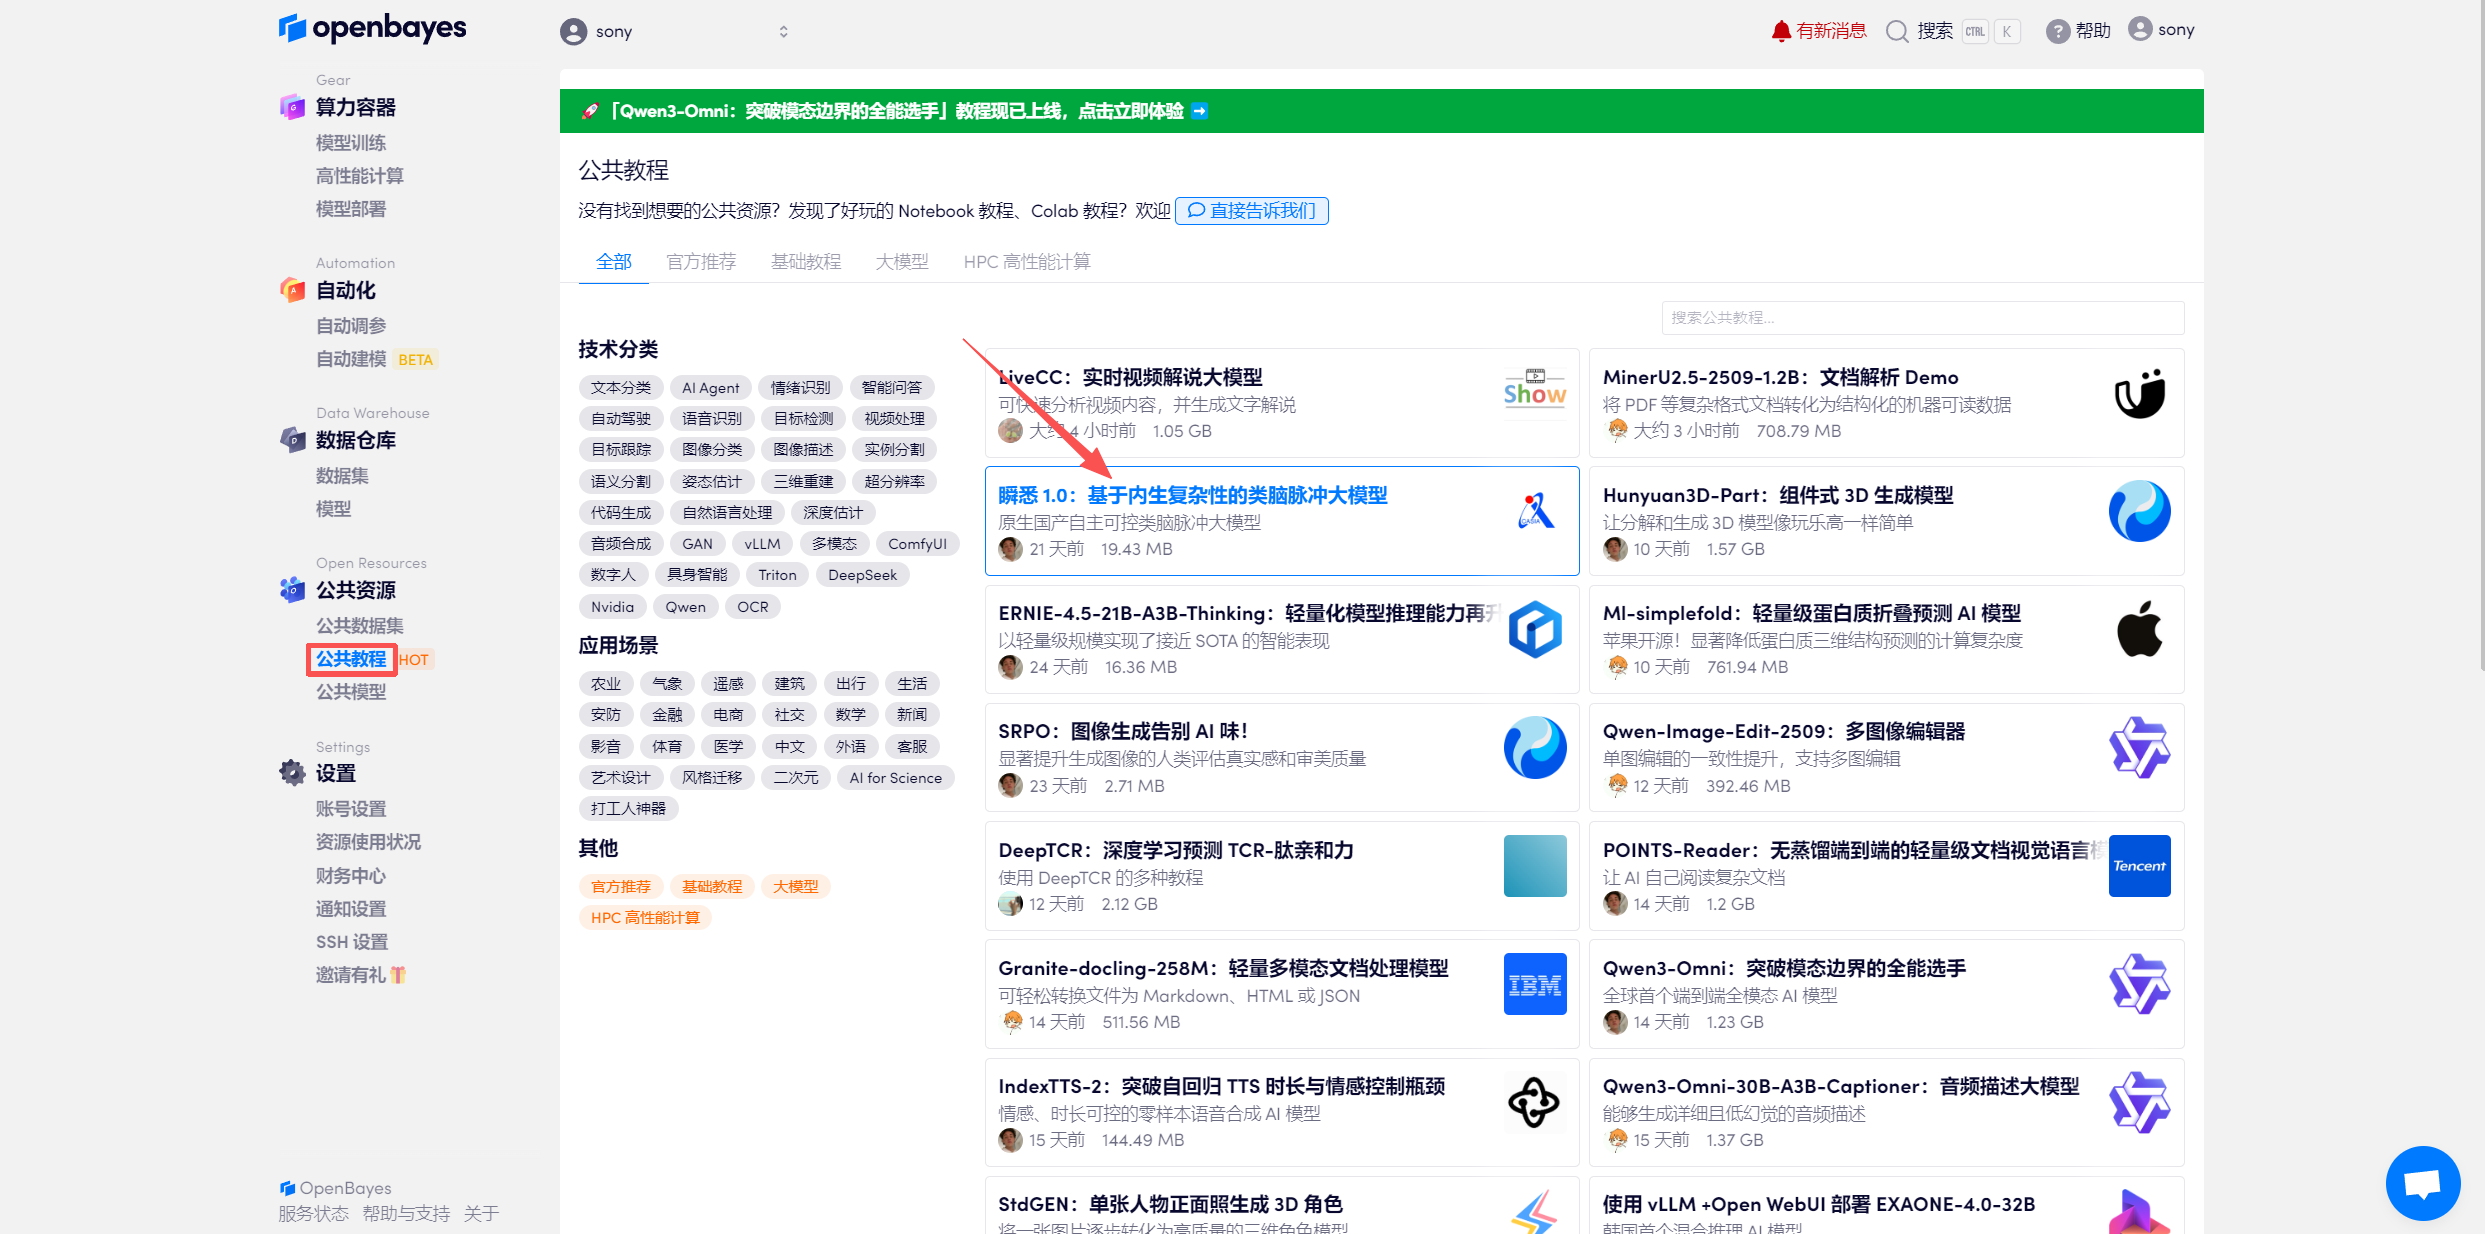Screen dimensions: 2485x1234
Task: Toggle the 打工人神器 tag
Action: coord(628,808)
